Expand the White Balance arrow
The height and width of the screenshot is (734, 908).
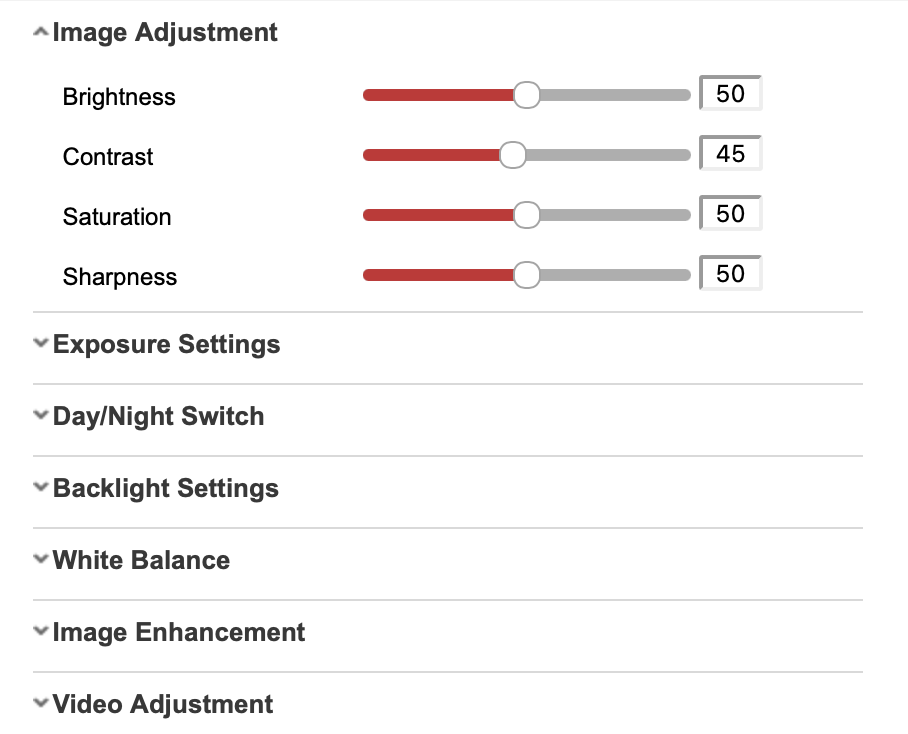(40, 560)
